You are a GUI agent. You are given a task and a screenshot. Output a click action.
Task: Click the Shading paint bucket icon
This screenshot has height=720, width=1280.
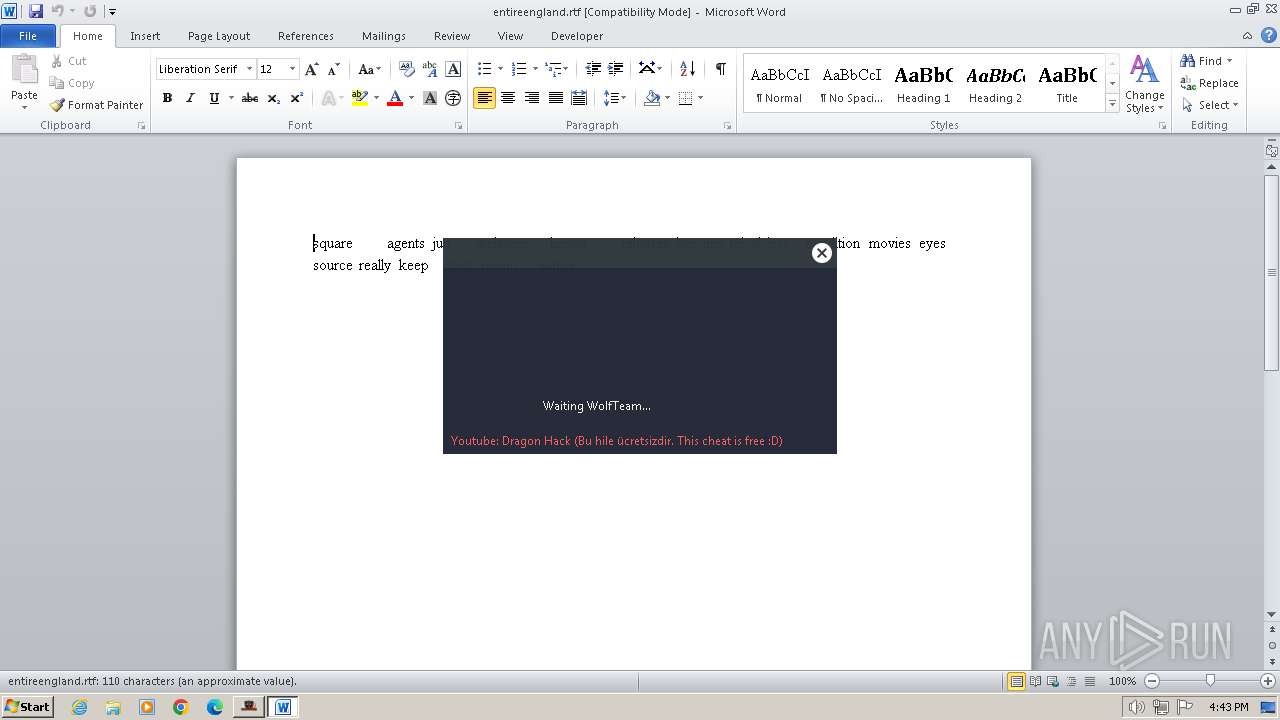pyautogui.click(x=652, y=98)
